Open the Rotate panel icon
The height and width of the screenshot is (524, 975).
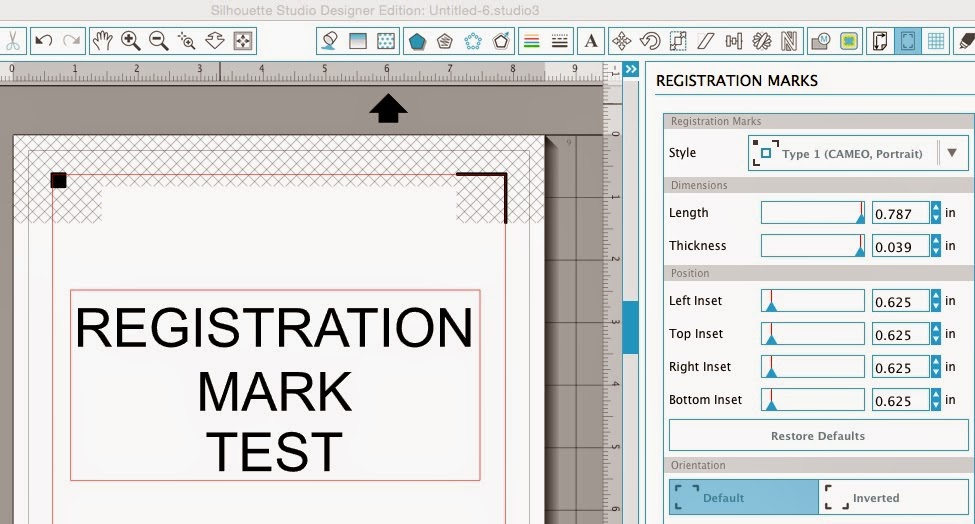[650, 41]
